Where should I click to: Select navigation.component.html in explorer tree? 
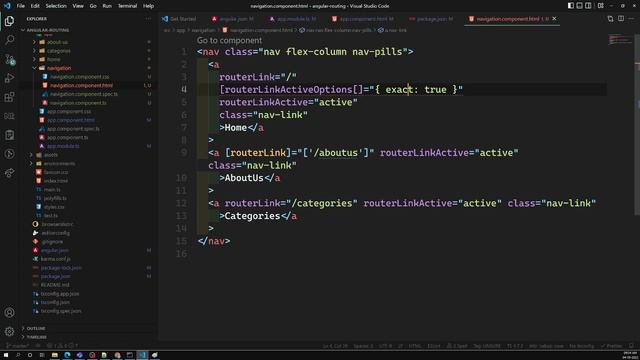[x=81, y=85]
